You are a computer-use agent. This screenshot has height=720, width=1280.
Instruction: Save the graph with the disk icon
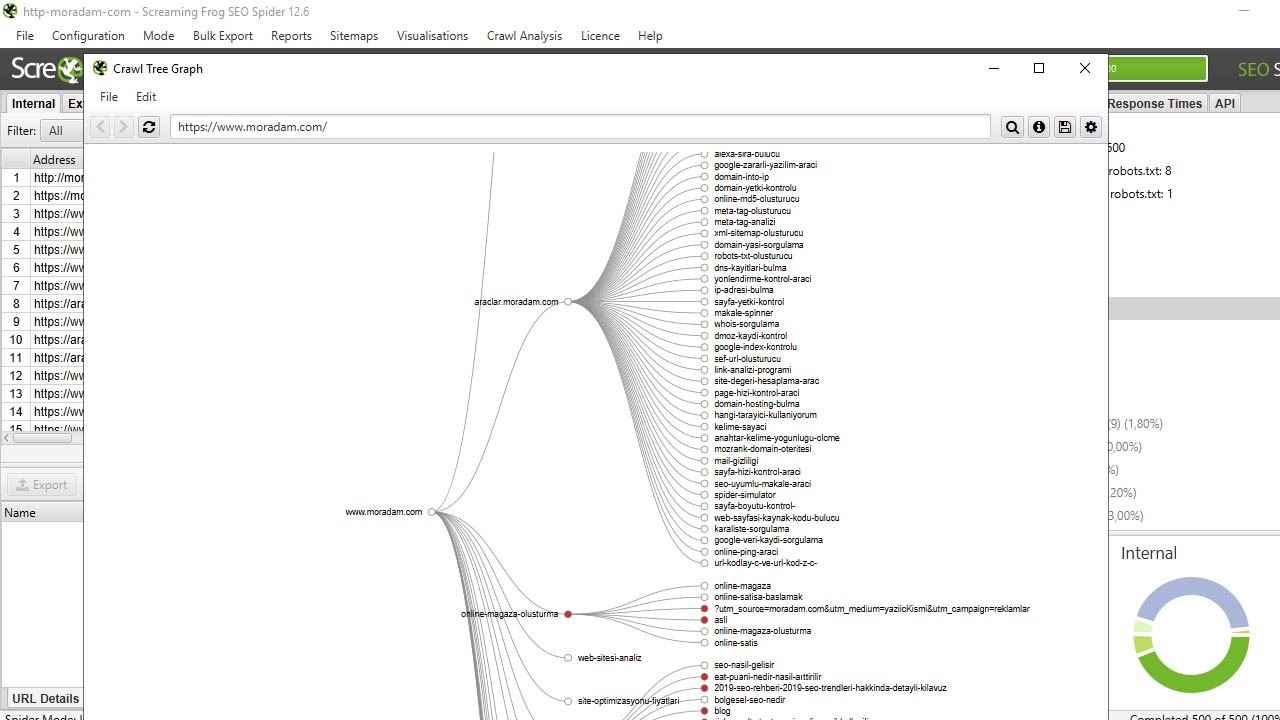click(1065, 127)
